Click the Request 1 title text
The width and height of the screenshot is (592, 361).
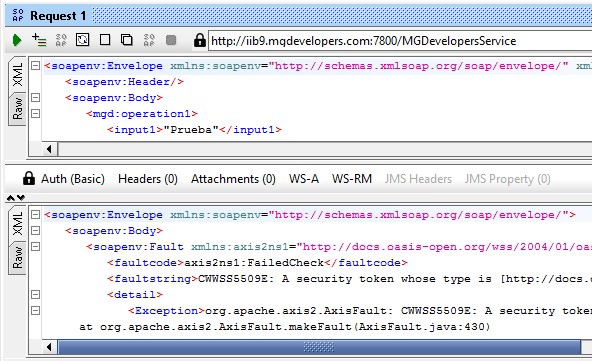[x=58, y=16]
